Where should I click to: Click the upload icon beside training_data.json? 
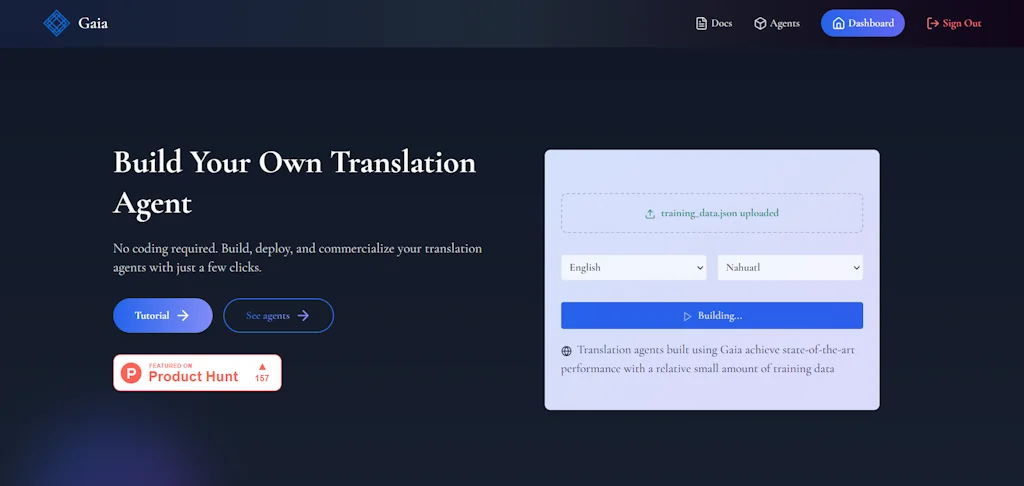pos(650,214)
